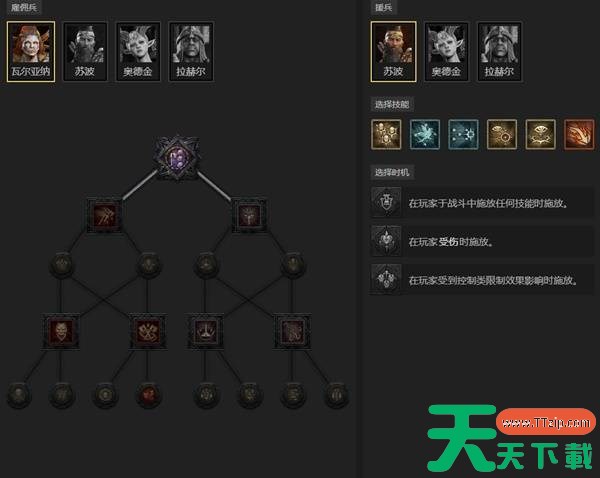Viewport: 600px width, 478px height.
Task: Select the teal scattered-dots skill icon
Action: pos(463,134)
